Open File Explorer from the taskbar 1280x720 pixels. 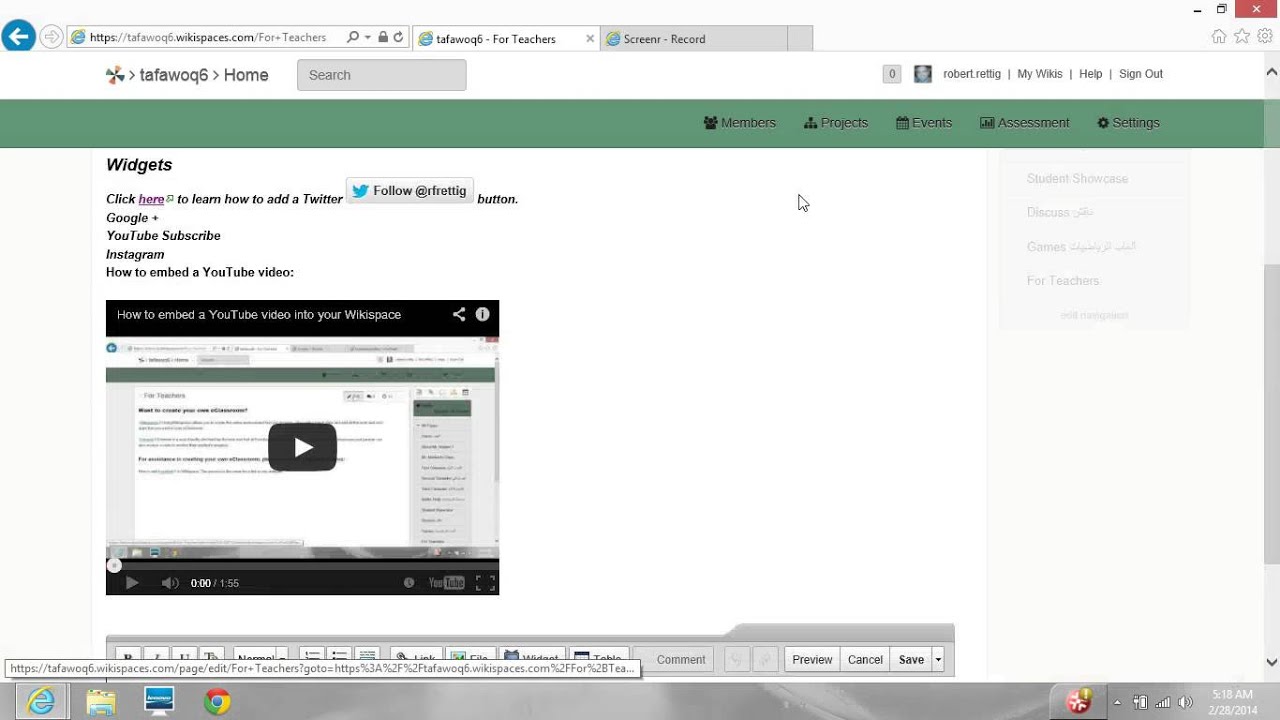tap(101, 702)
